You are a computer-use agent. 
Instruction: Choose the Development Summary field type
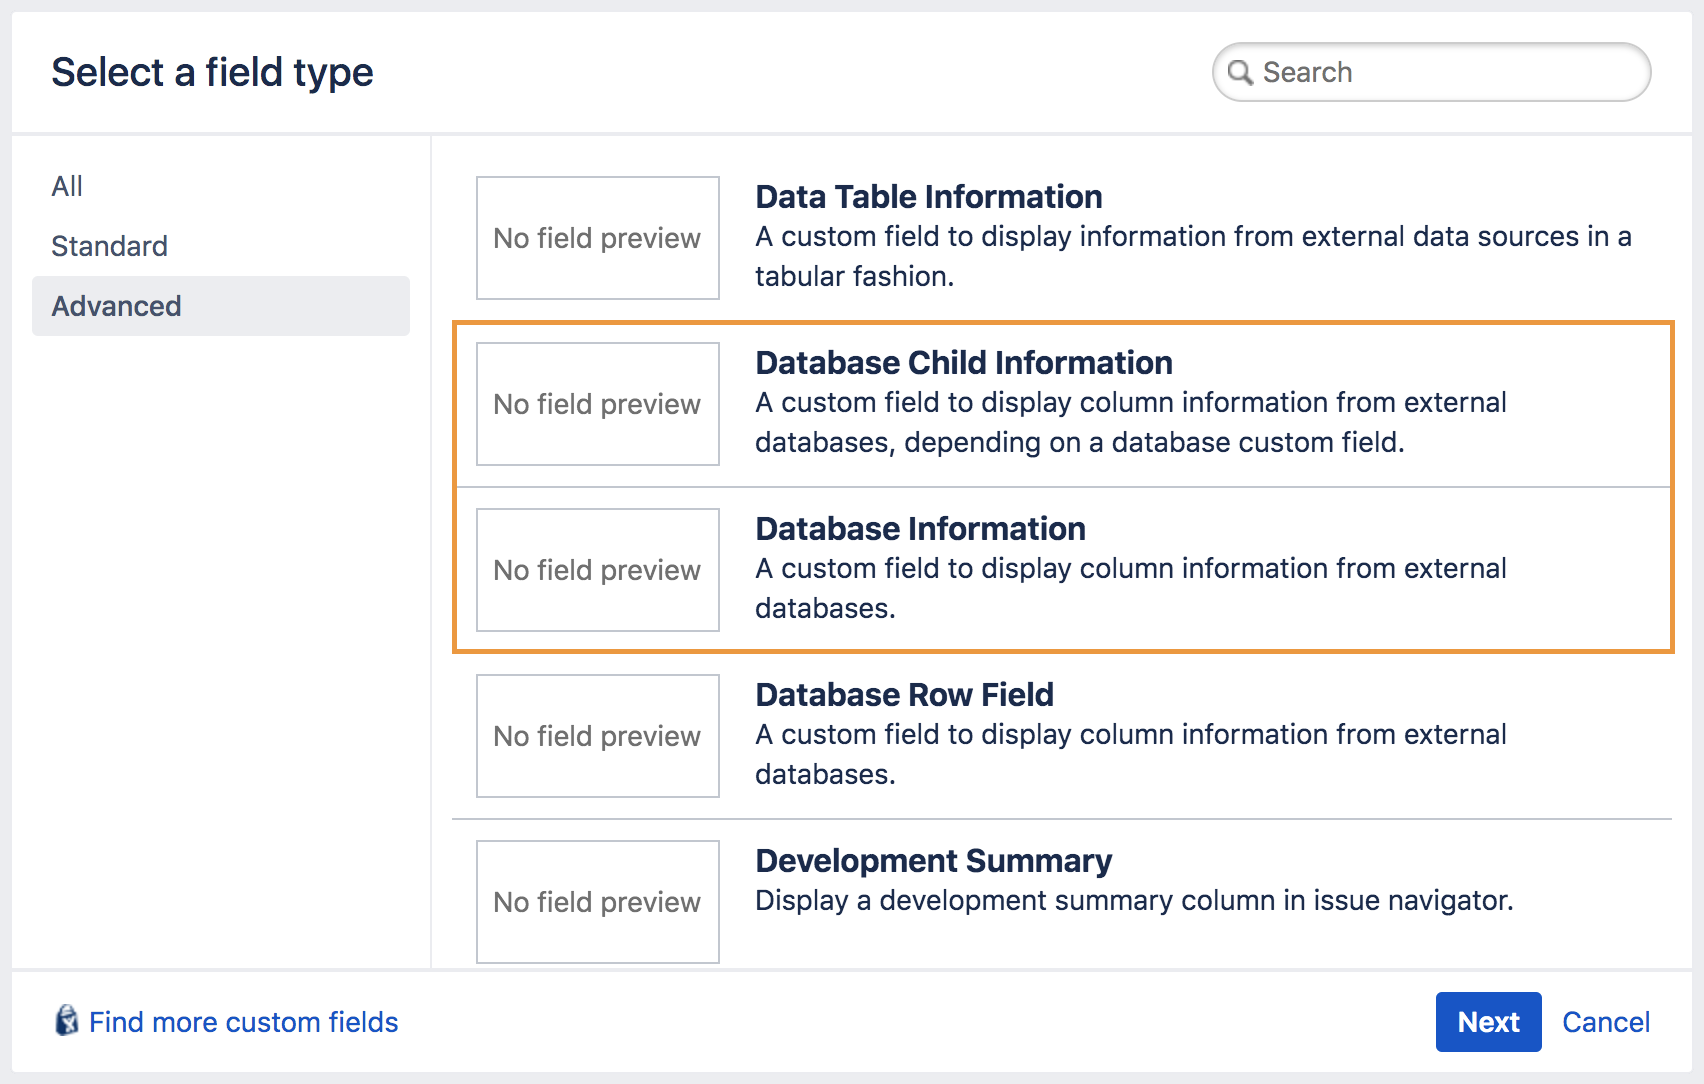933,860
